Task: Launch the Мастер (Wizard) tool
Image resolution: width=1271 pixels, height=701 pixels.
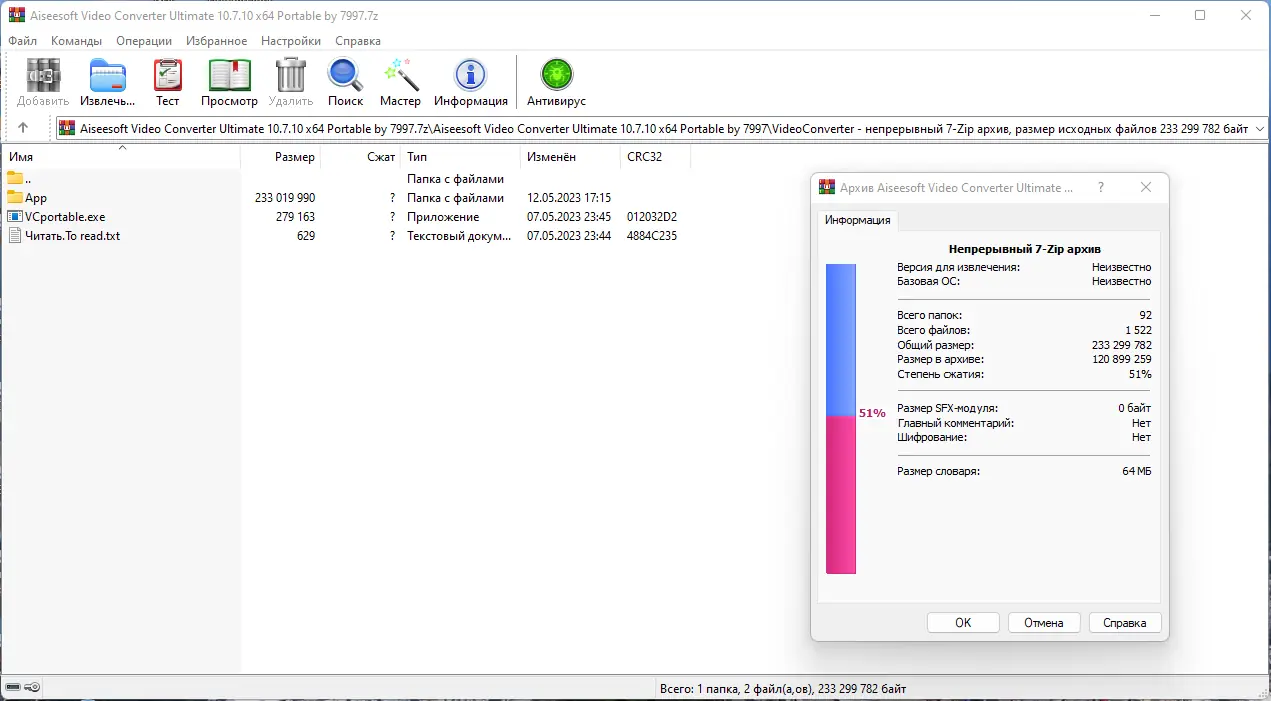Action: coord(400,75)
